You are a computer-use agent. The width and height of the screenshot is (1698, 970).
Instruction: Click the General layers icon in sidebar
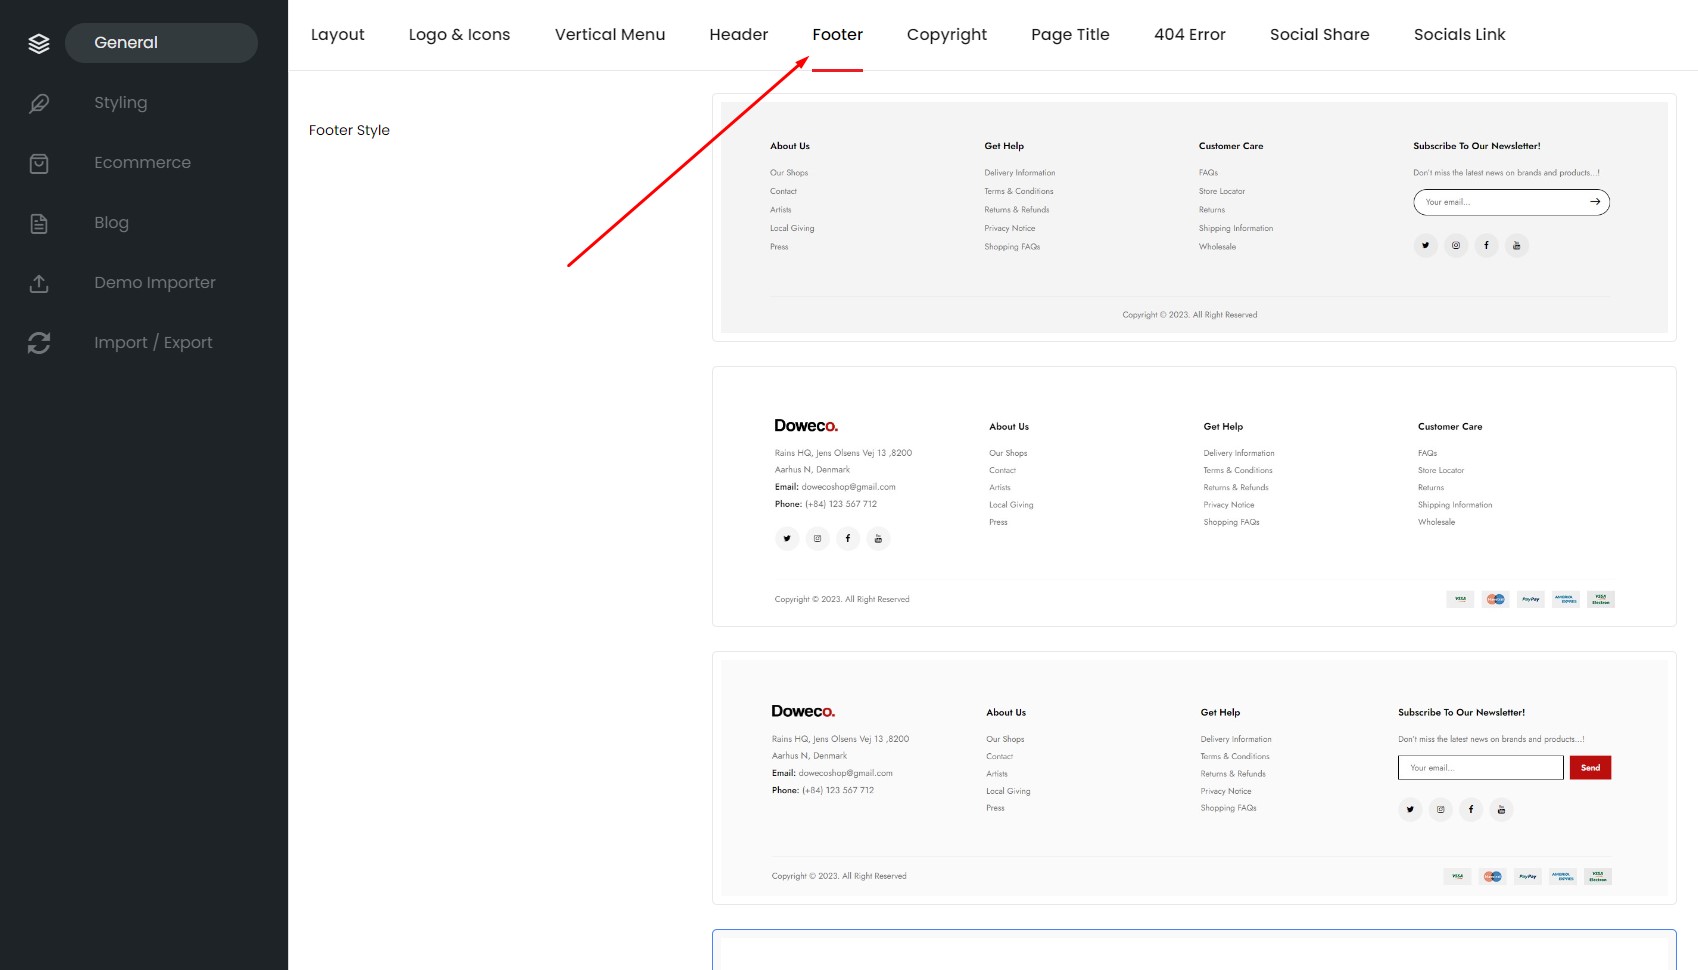(x=39, y=43)
